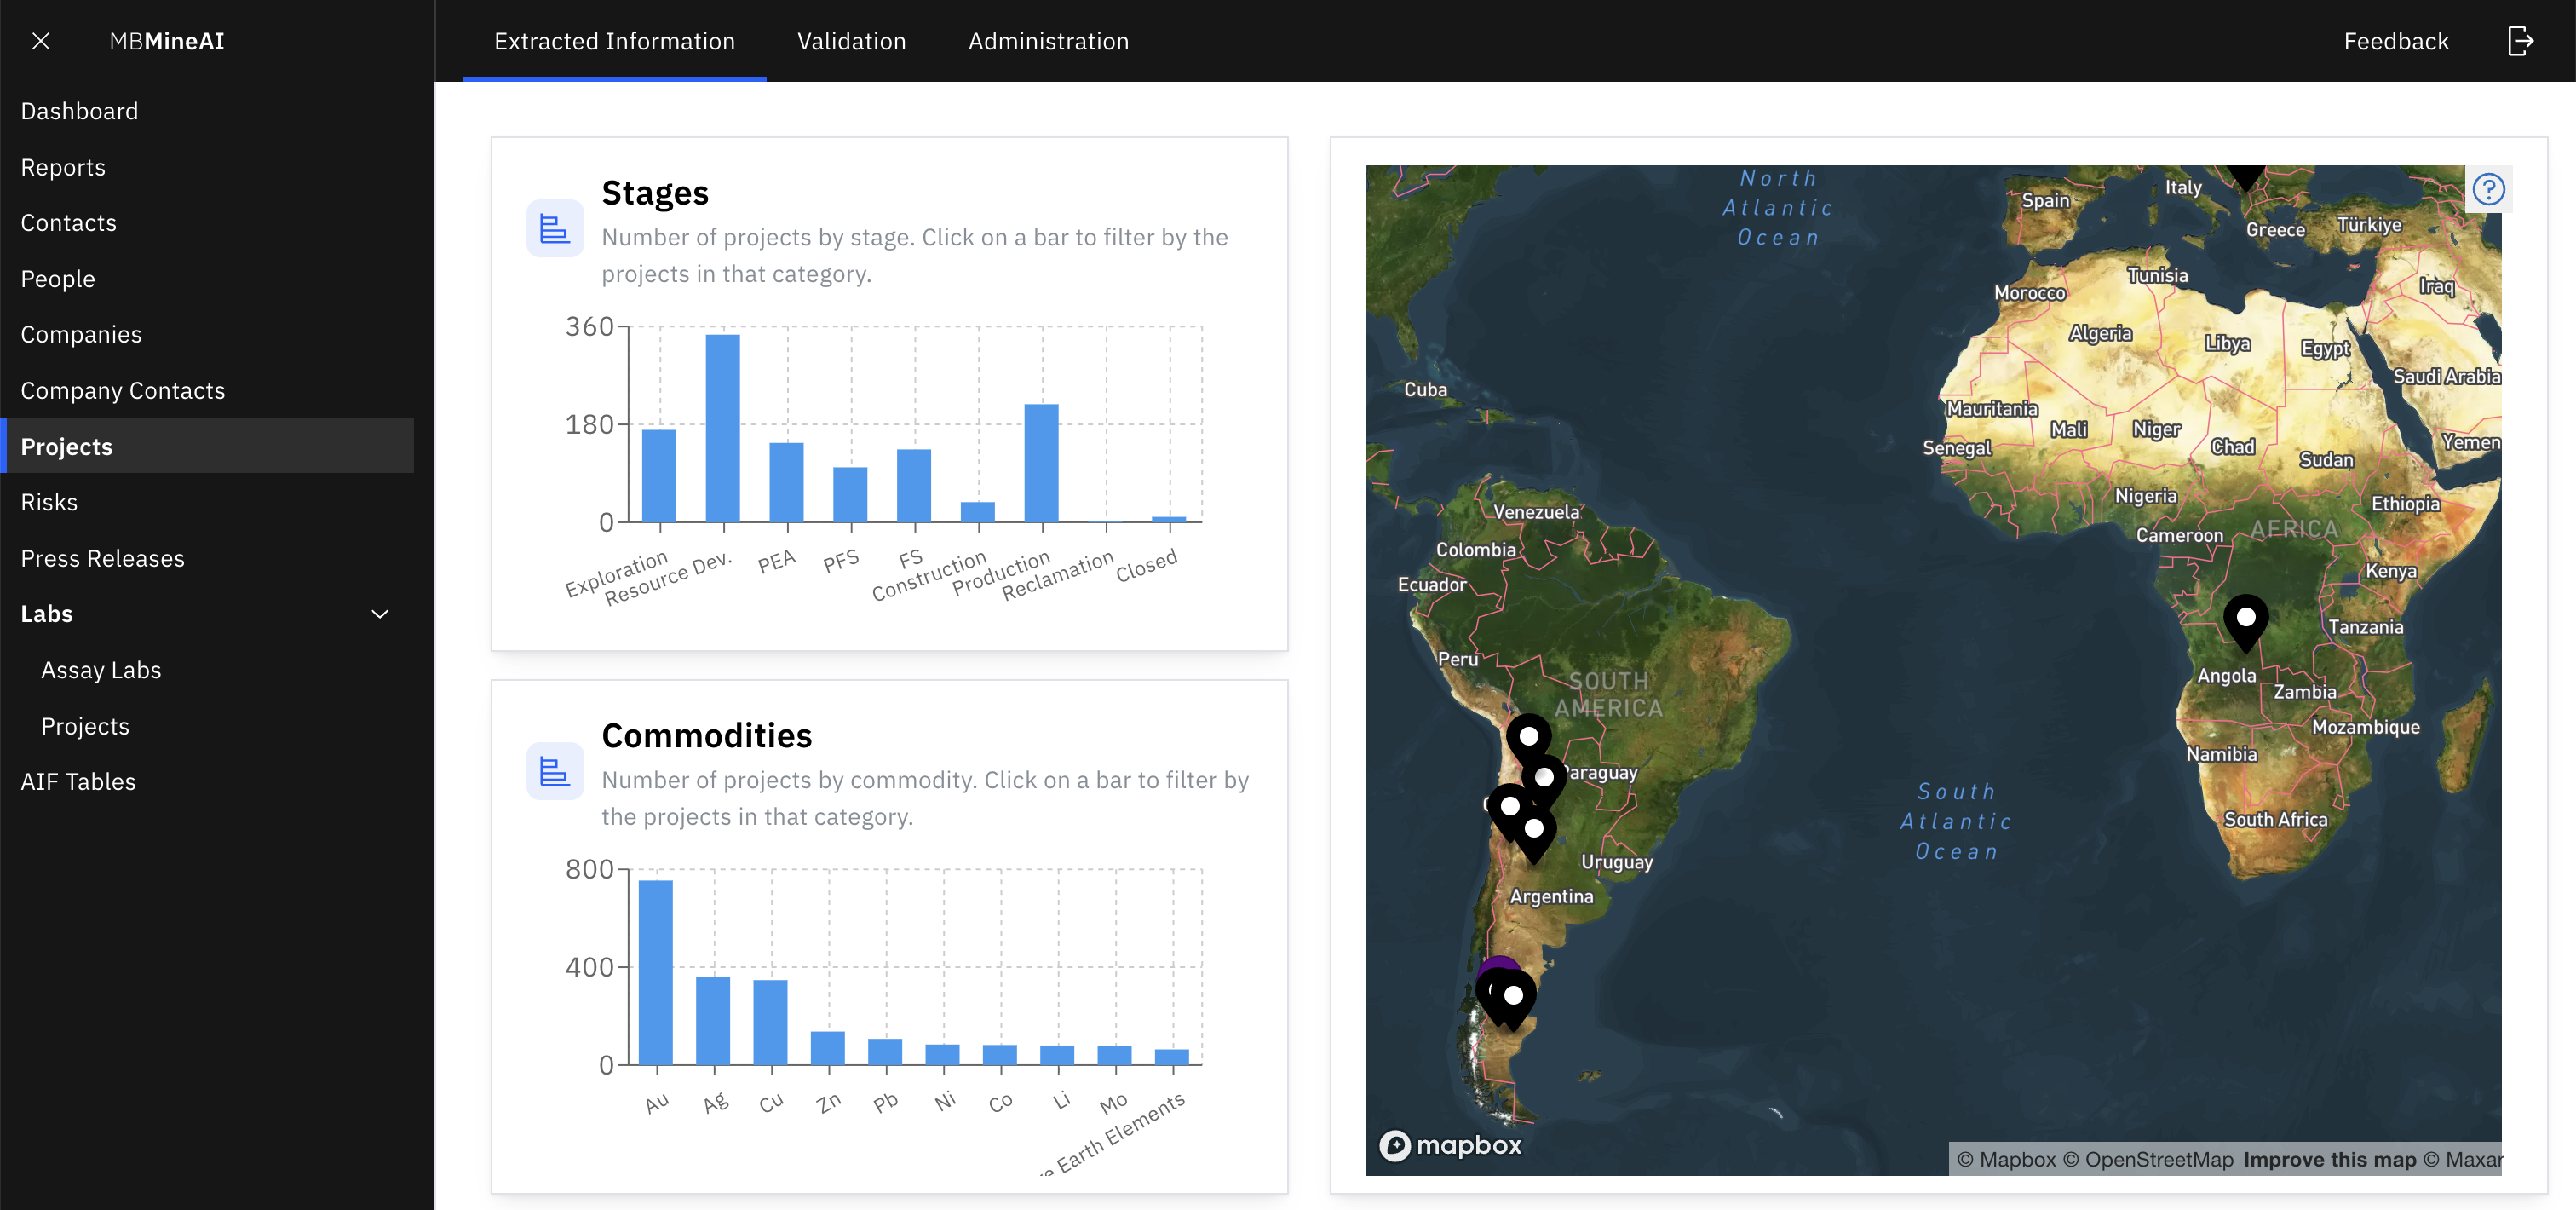Open the Company Contacts page
The width and height of the screenshot is (2576, 1210).
click(123, 390)
